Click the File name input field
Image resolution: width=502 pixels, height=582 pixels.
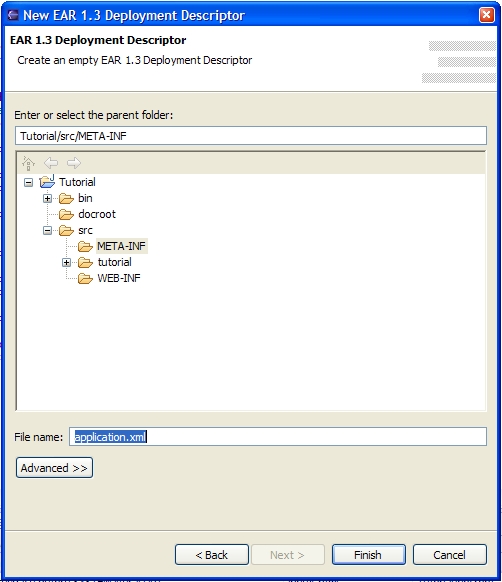coord(278,436)
